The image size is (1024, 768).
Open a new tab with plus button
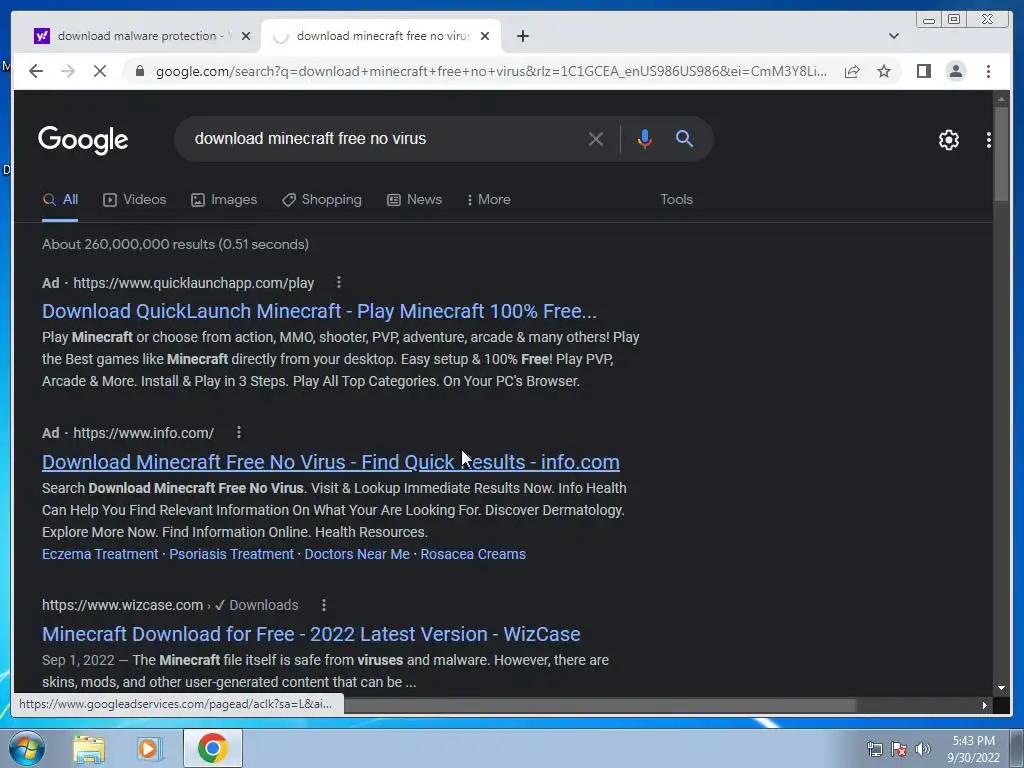click(522, 36)
